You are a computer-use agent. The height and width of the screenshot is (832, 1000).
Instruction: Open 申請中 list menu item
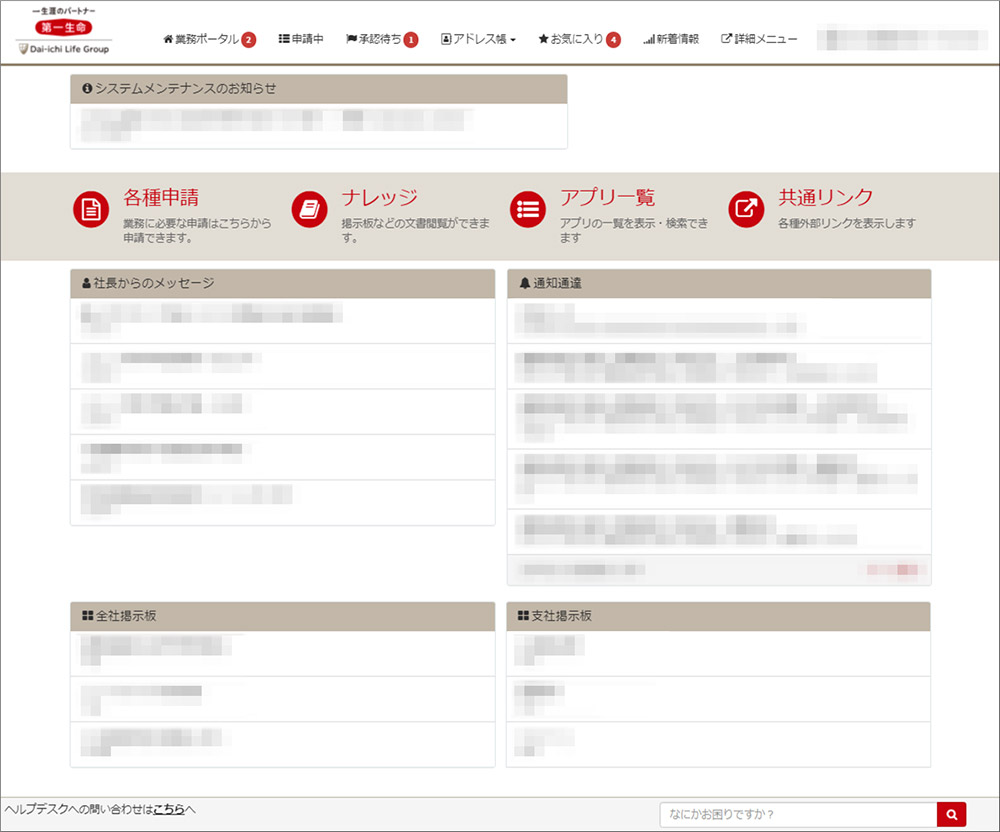tap(301, 40)
